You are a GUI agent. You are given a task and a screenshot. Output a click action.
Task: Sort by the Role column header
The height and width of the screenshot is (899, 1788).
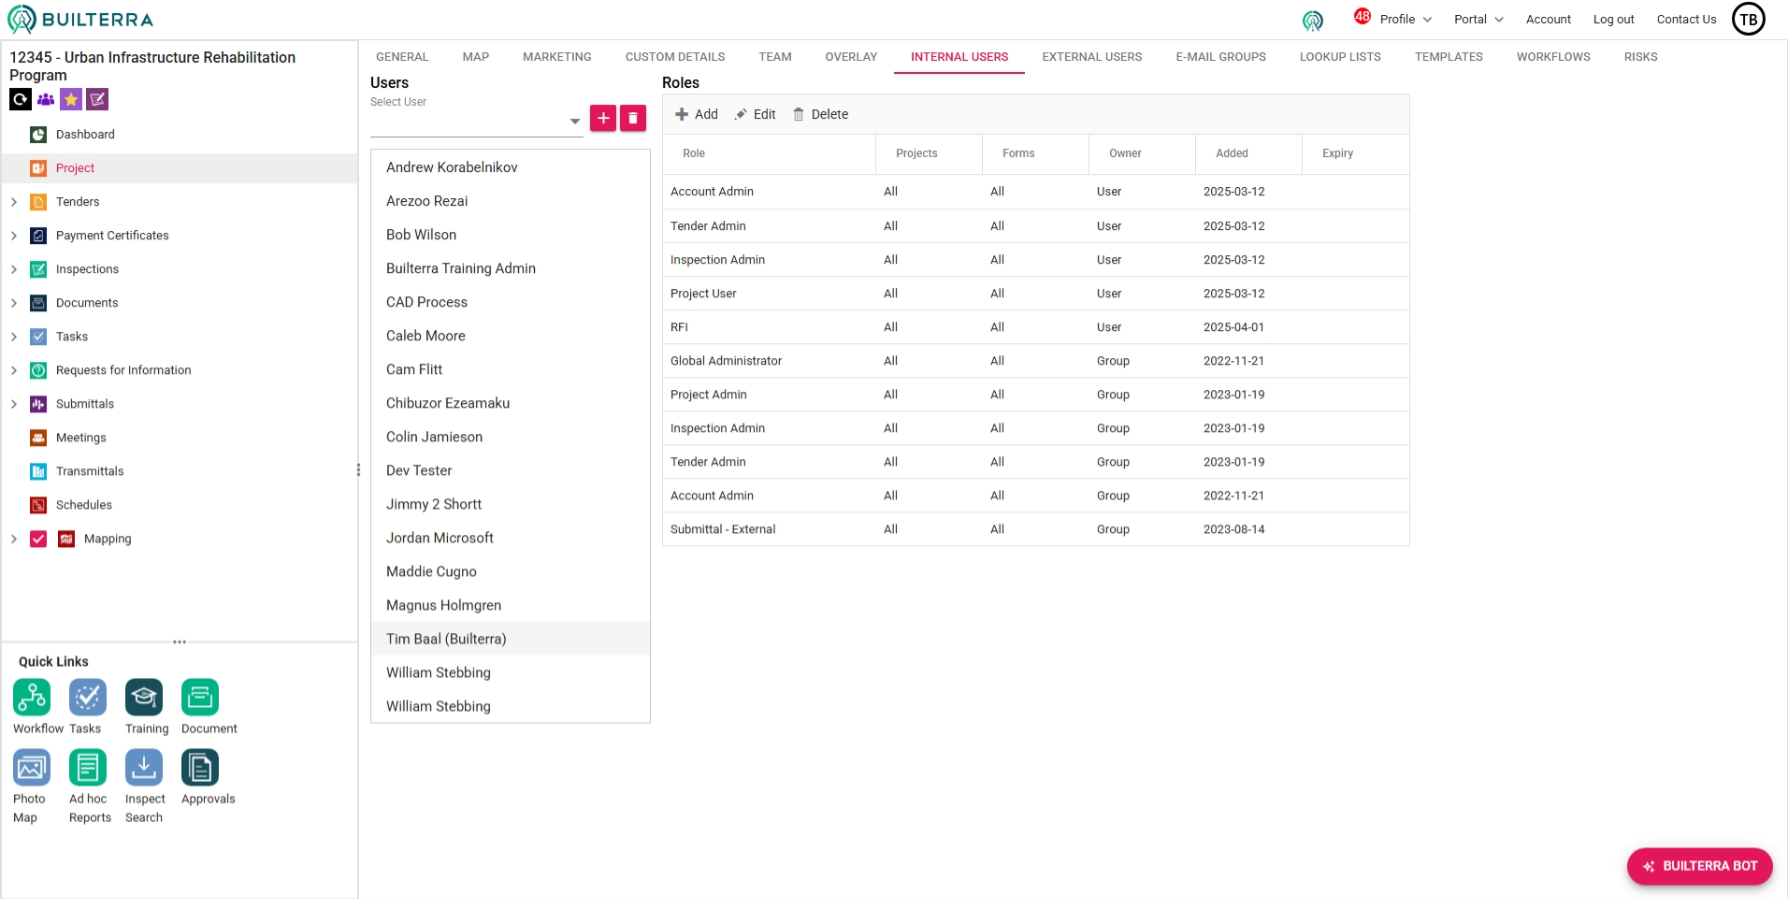point(768,153)
